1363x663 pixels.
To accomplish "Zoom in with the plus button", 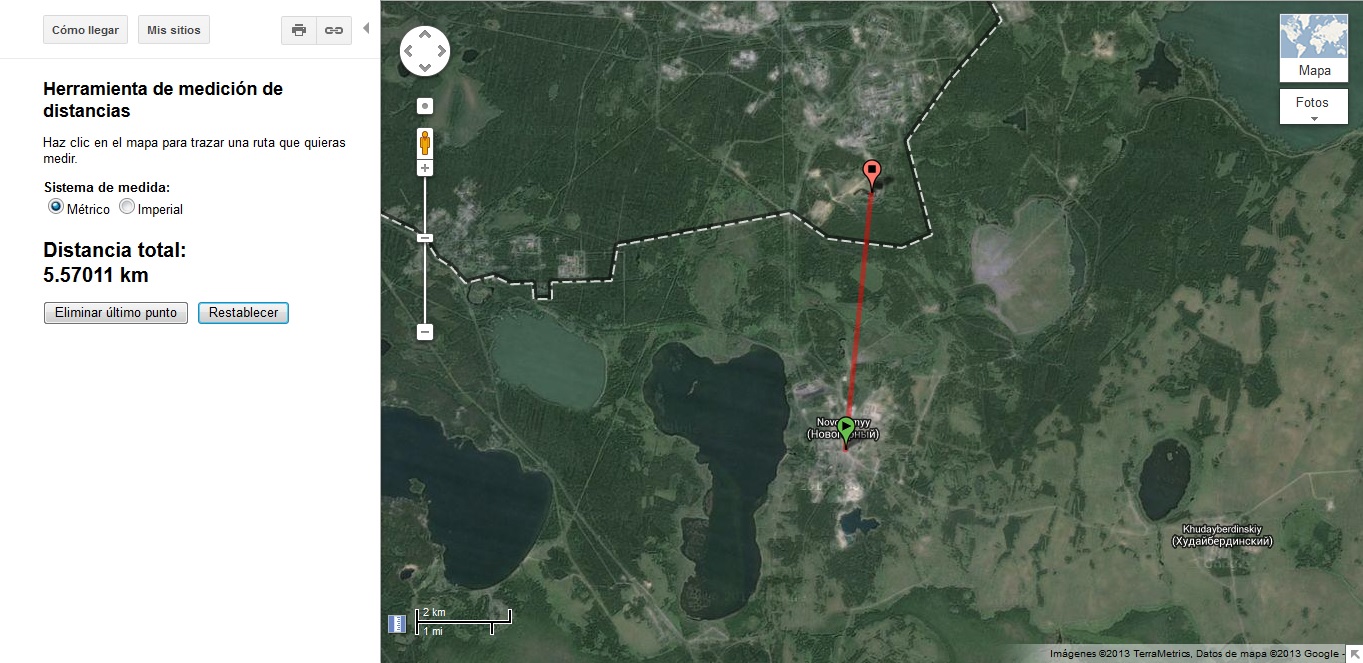I will (x=425, y=168).
